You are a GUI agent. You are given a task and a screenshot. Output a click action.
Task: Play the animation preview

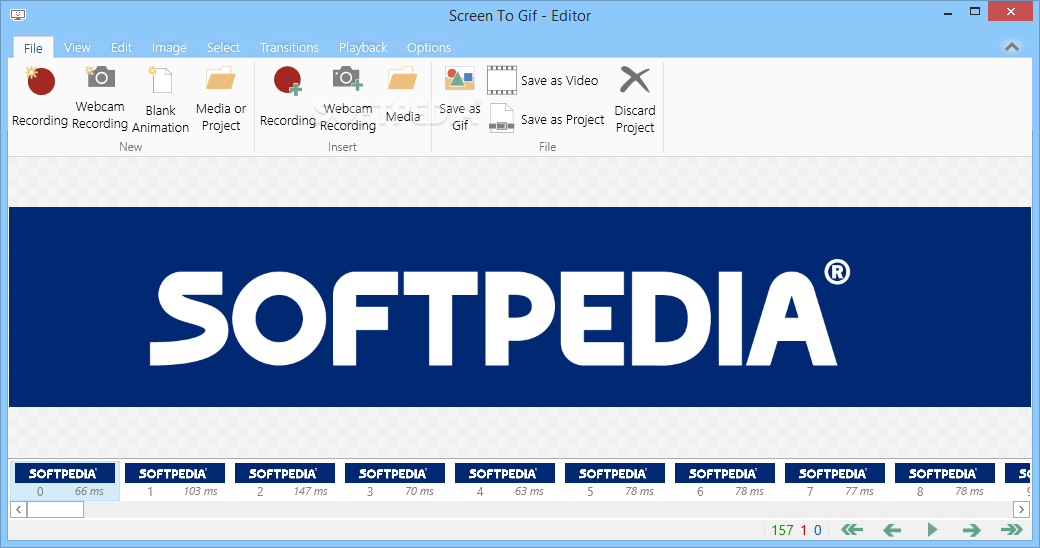point(932,529)
